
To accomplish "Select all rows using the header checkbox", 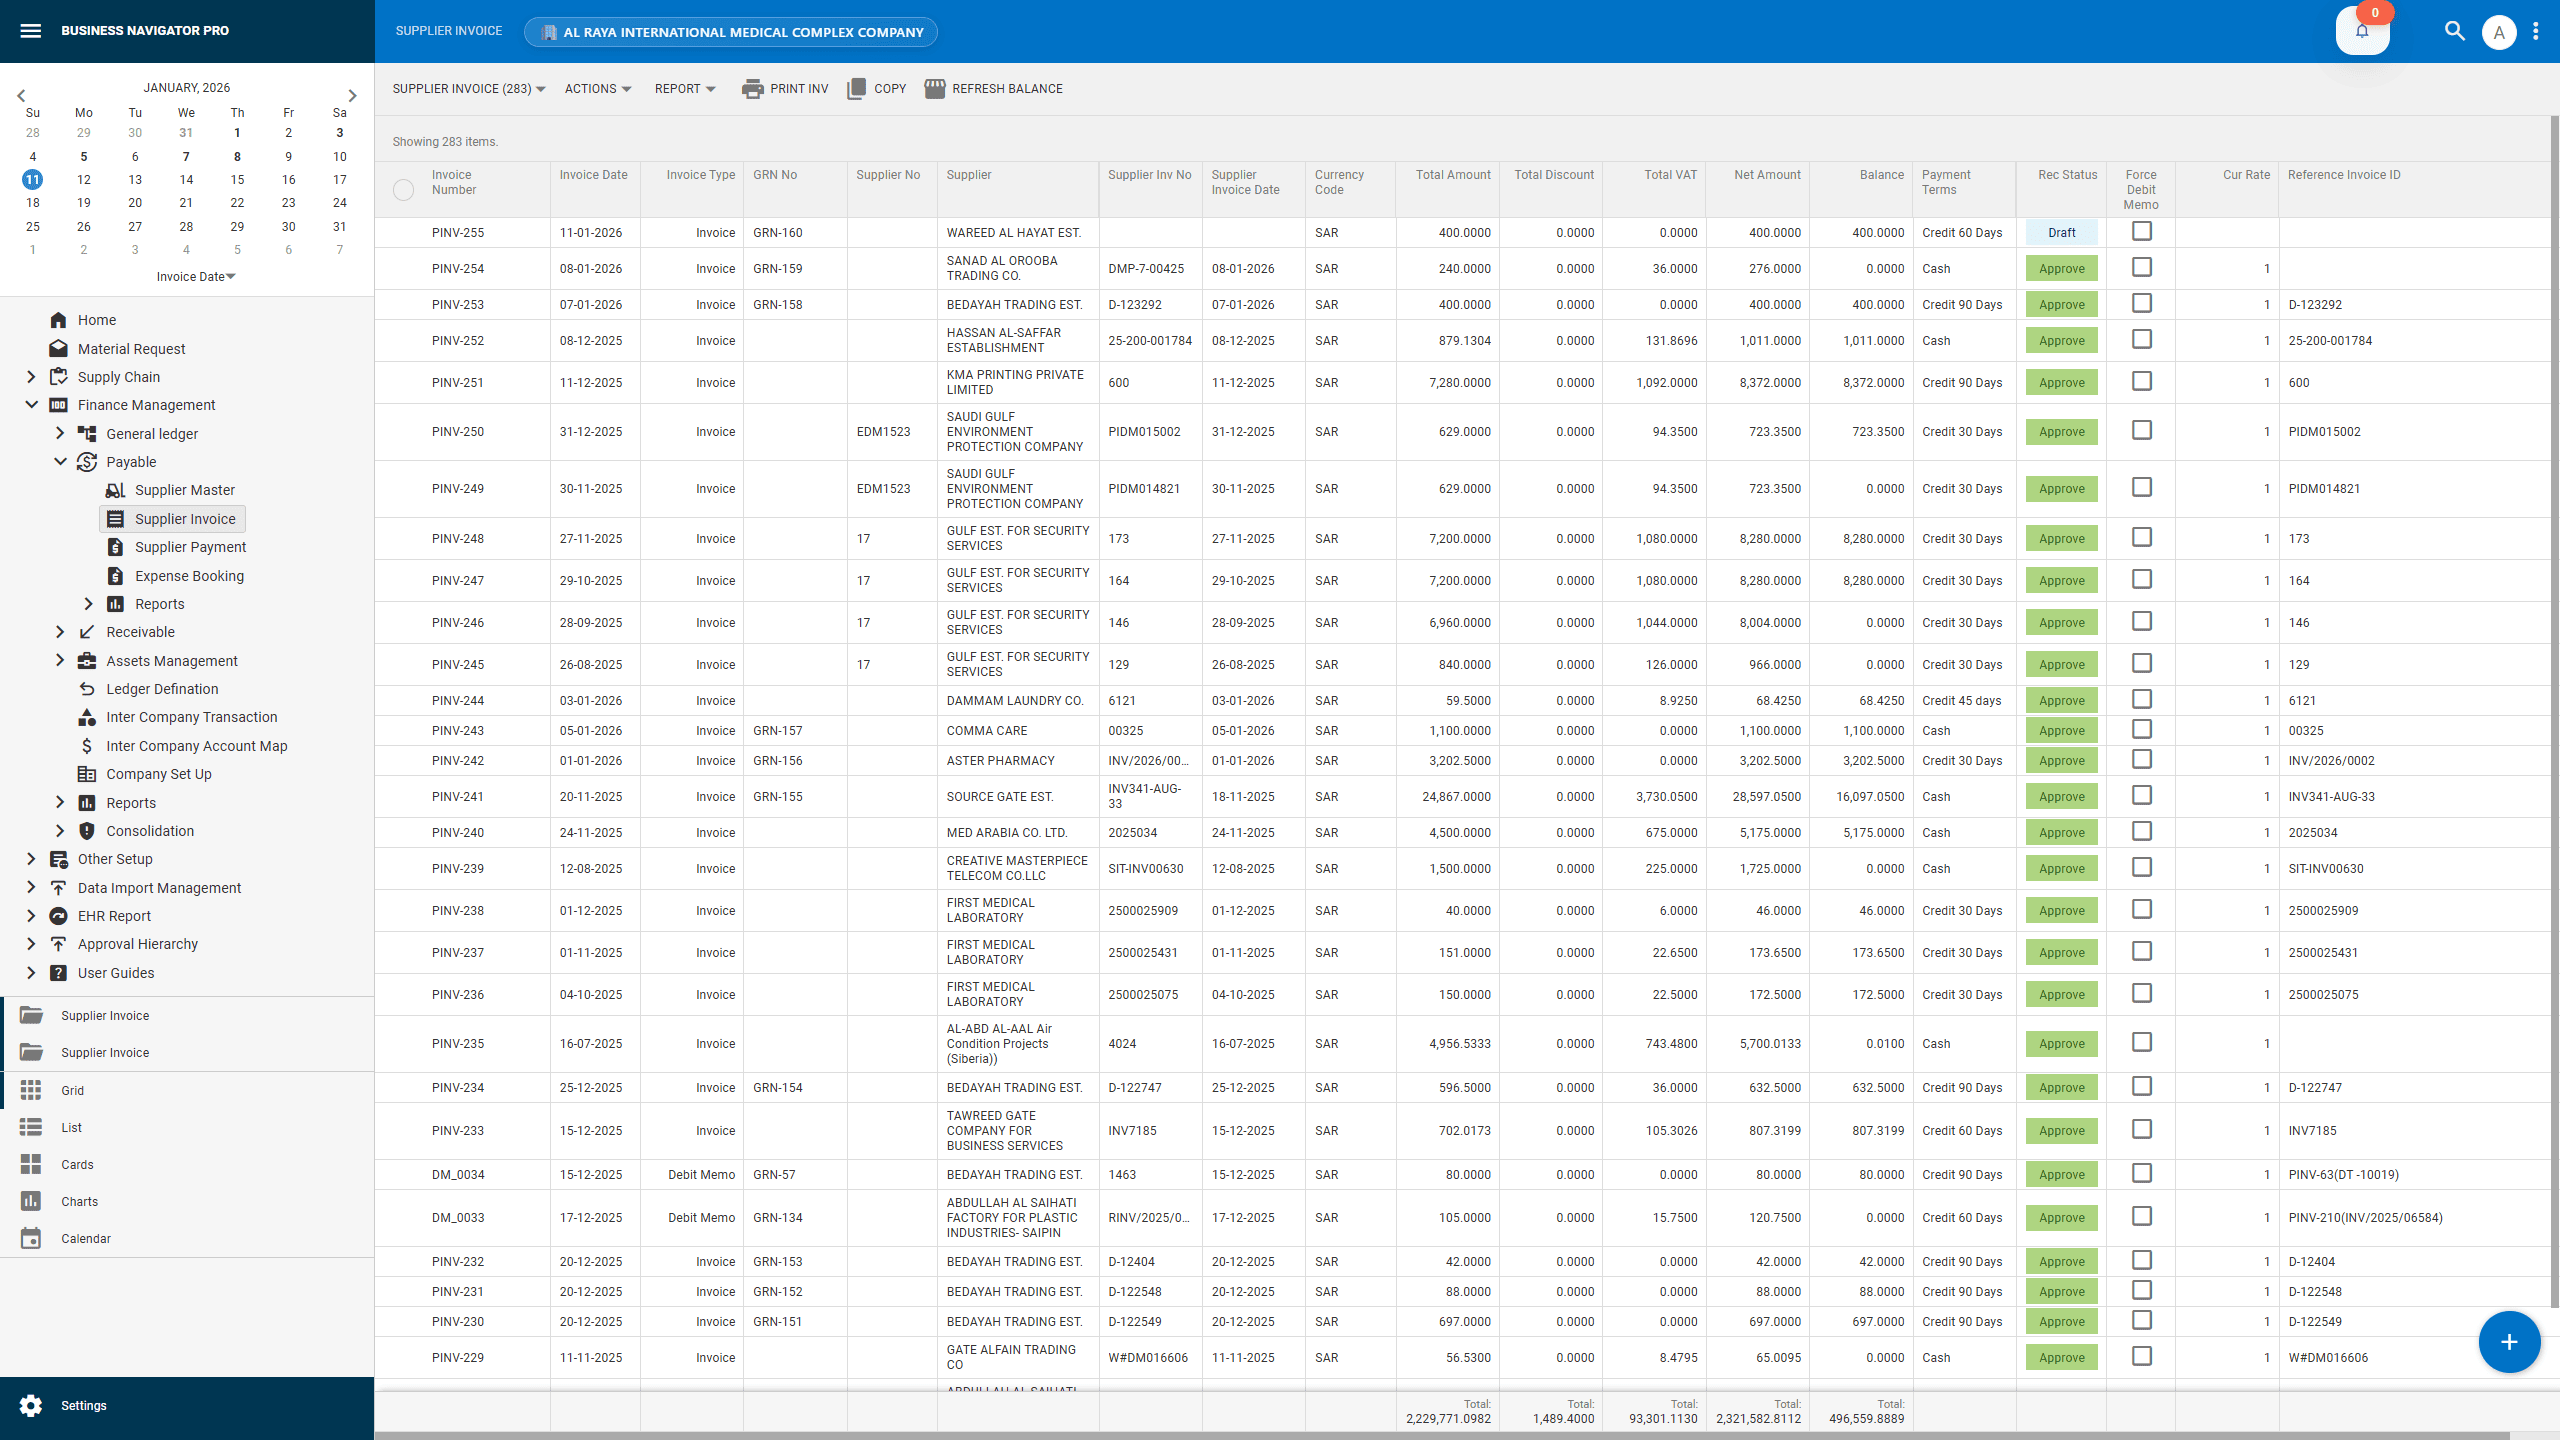I will (404, 189).
